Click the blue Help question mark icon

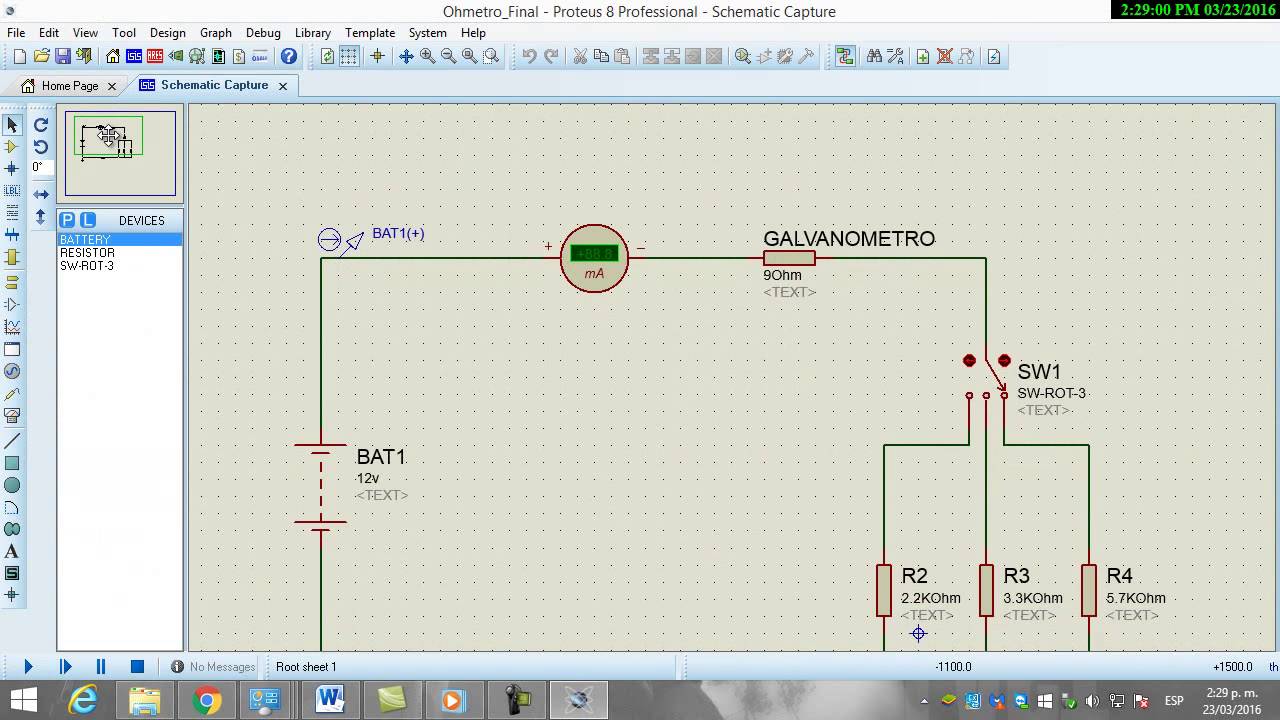(x=289, y=56)
